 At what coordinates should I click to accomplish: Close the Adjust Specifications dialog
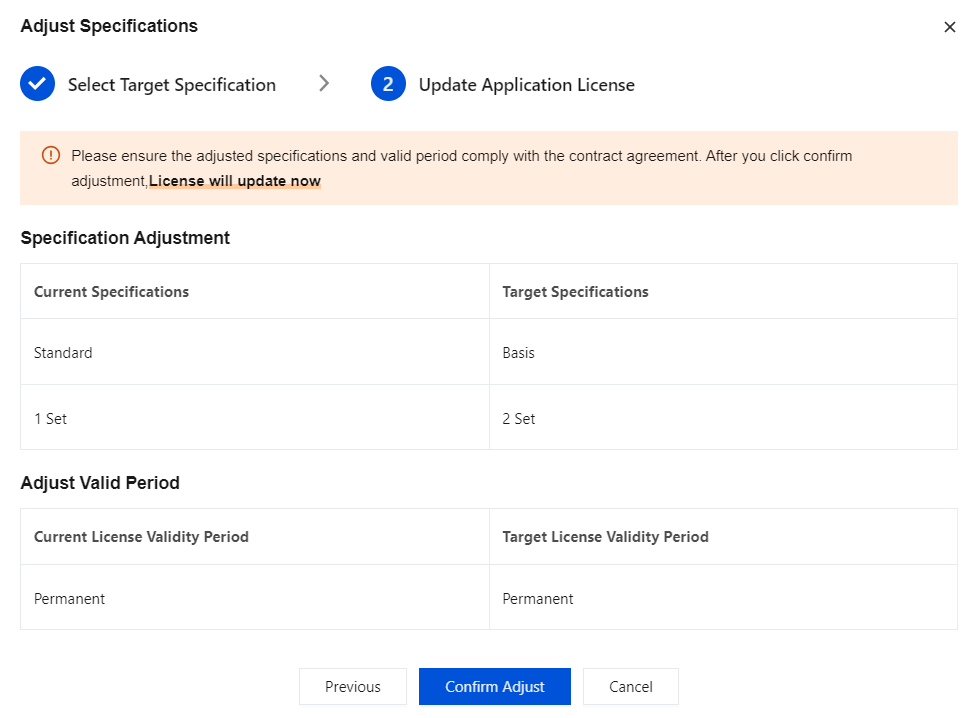[x=949, y=27]
